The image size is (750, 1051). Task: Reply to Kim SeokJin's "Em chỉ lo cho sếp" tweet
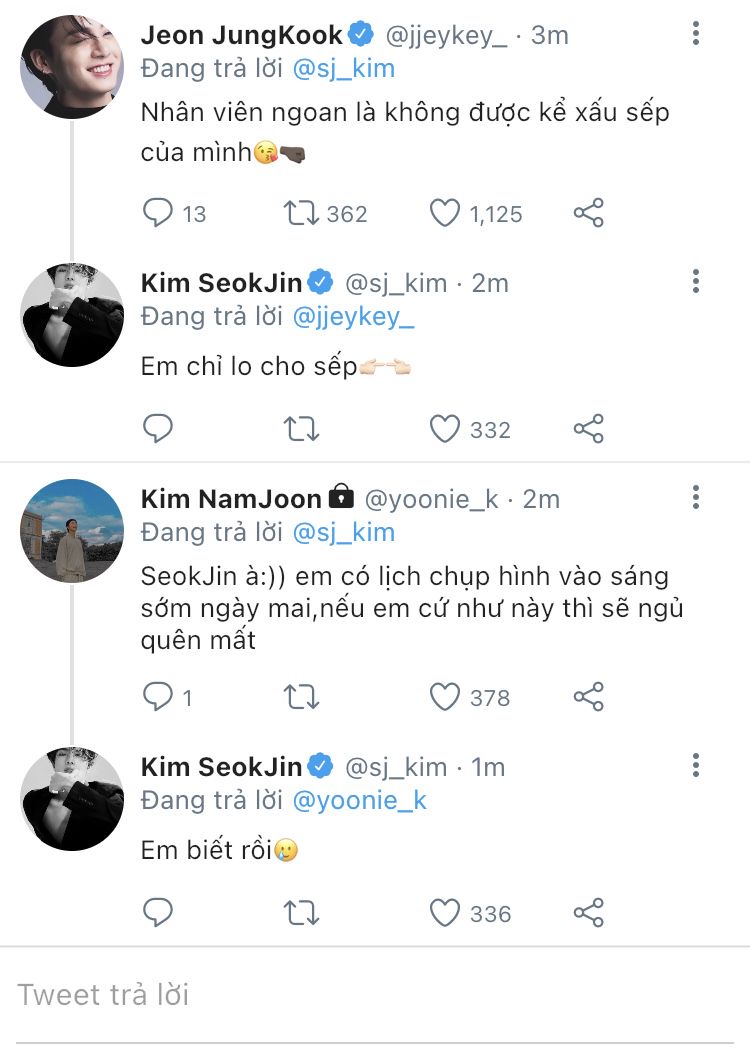(159, 429)
